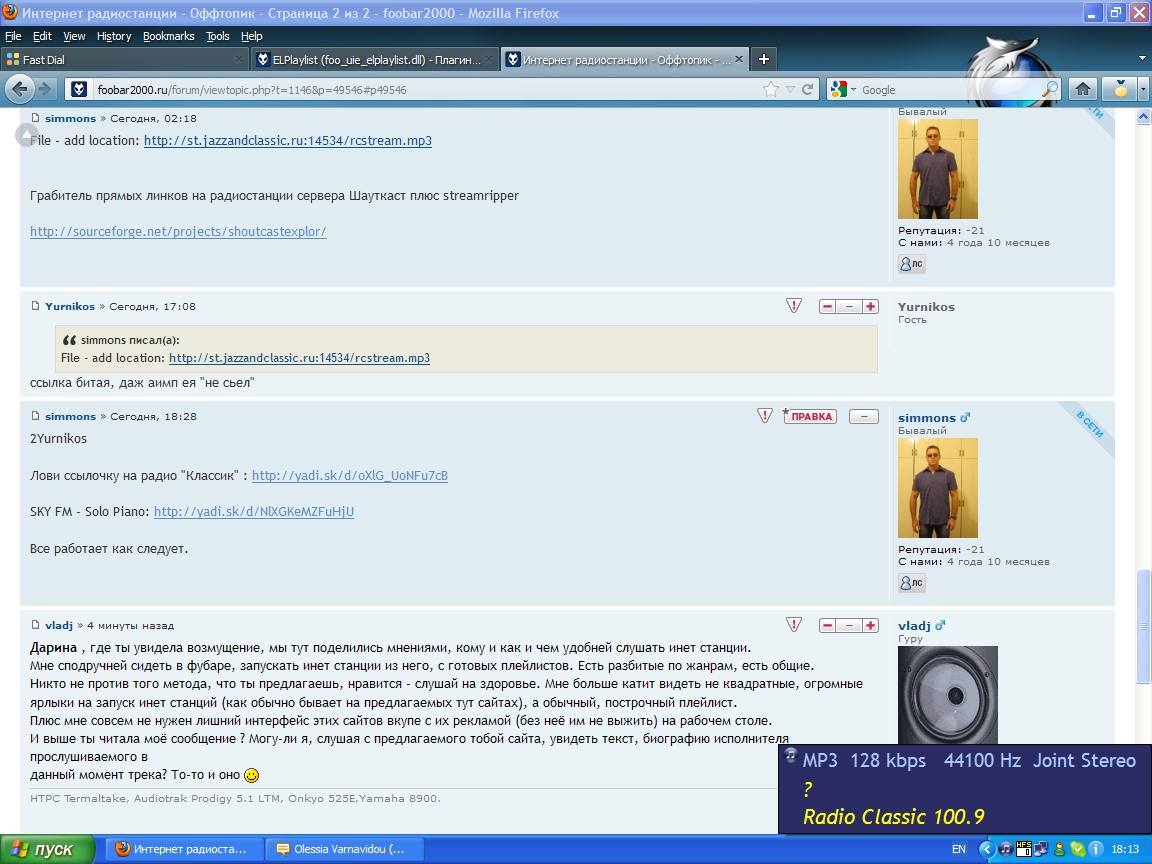Click the HFS icon in system tray
Viewport: 1152px width, 864px height.
(1023, 849)
